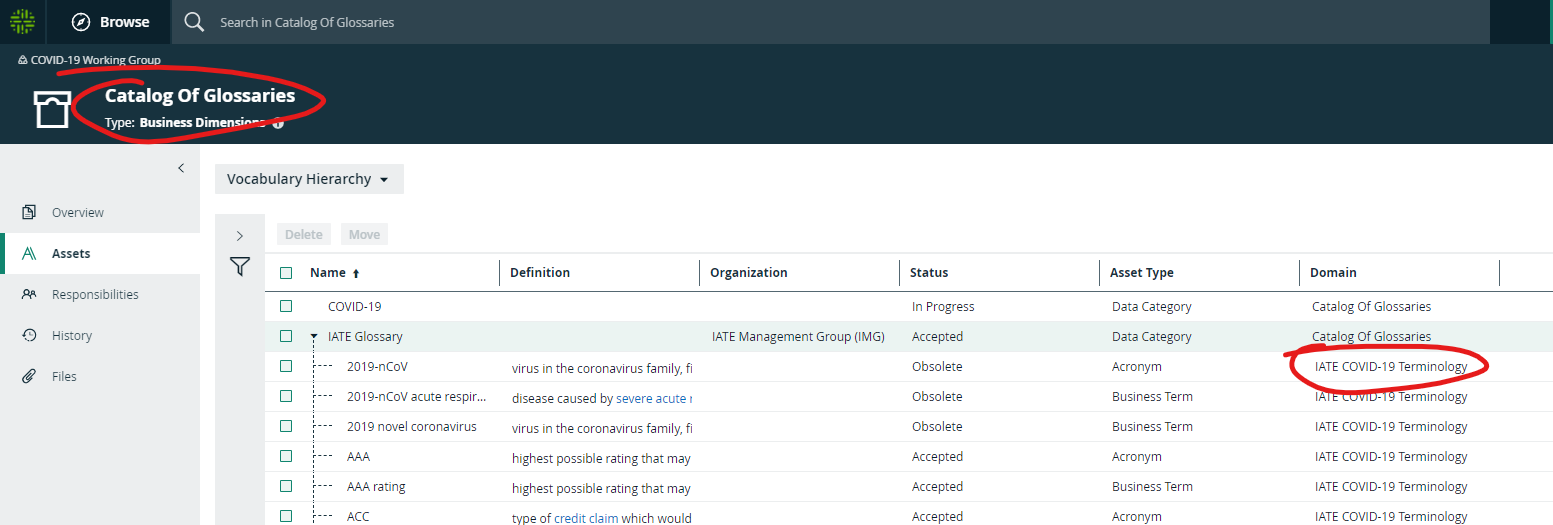Open the ACC asset
1553x525 pixels.
[358, 516]
